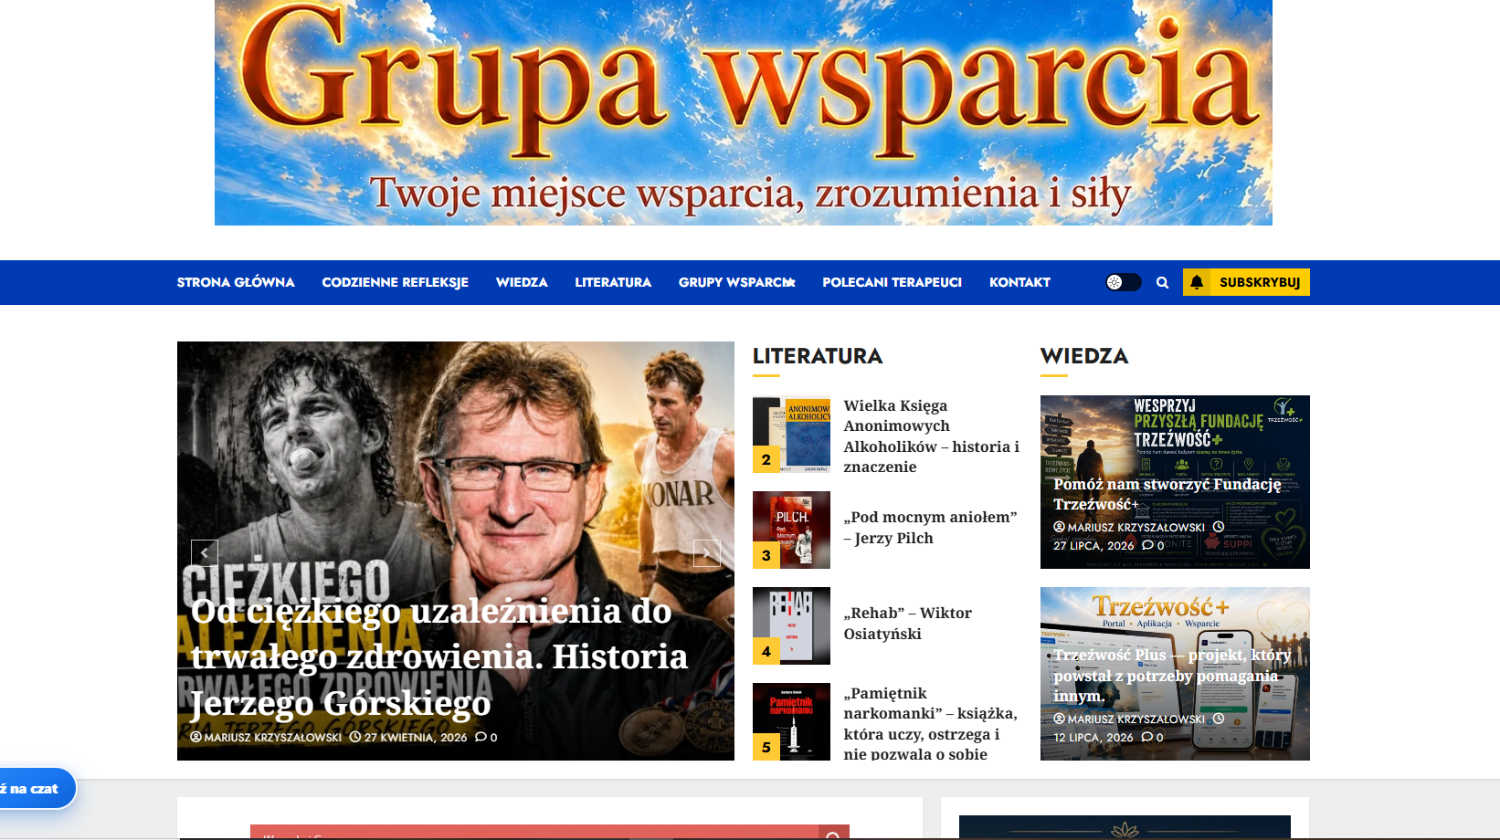Open Wielka Księga Anonimowych Alkoholików thumbnail
1500x840 pixels.
click(x=791, y=434)
